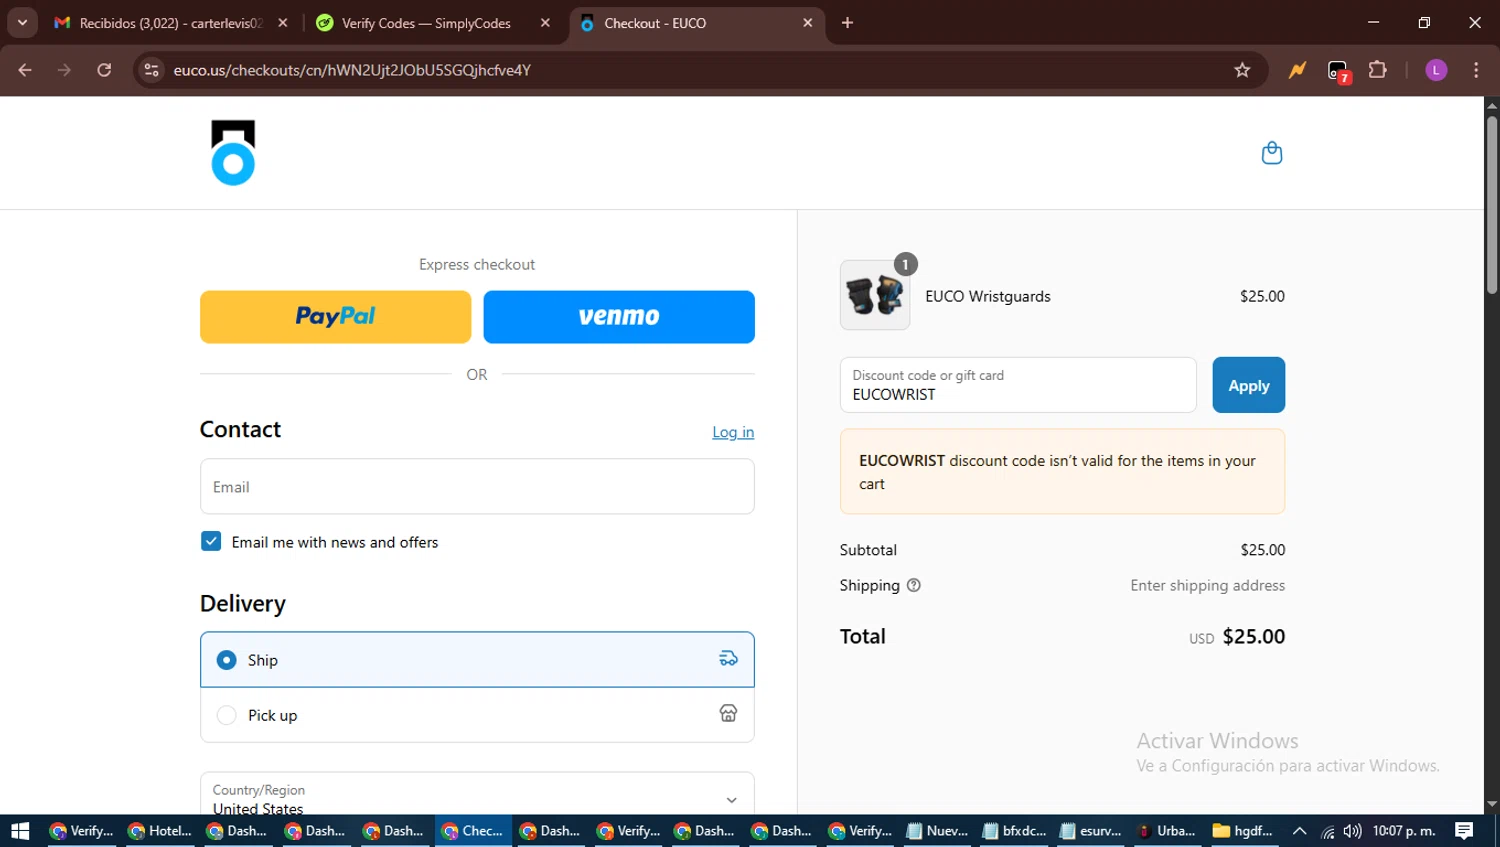
Task: Toggle Email me with news and offers
Action: pyautogui.click(x=211, y=541)
